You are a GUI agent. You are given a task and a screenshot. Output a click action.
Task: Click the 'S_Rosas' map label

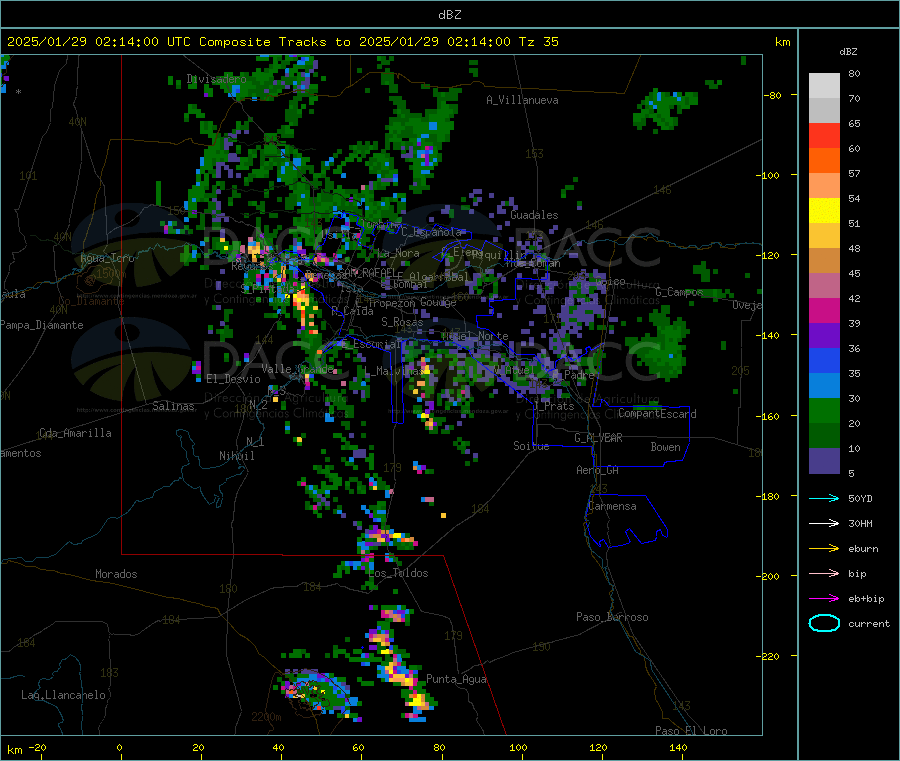(402, 322)
